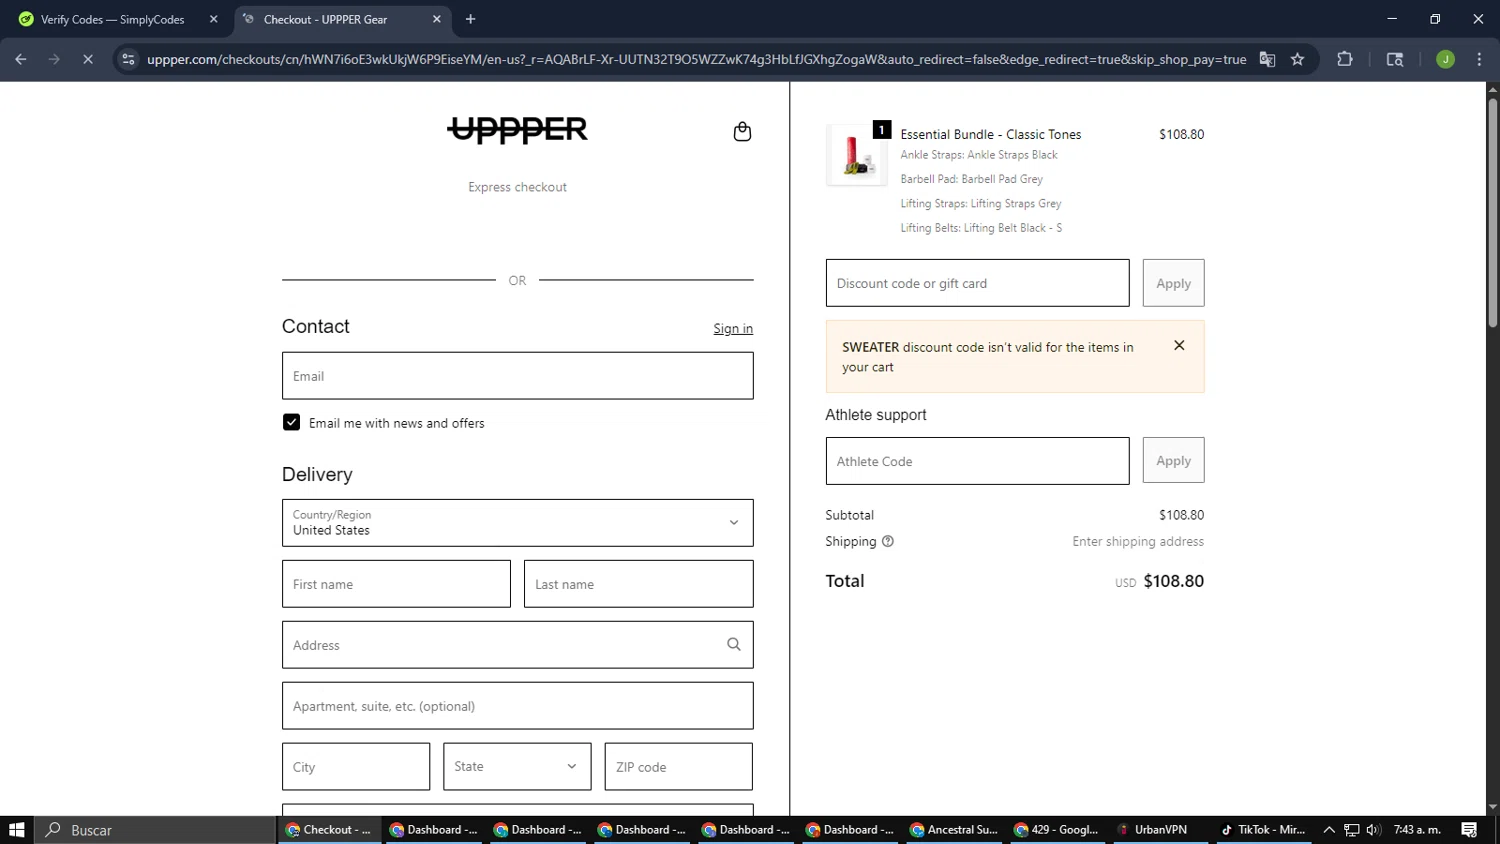Open the Chrome three-dot menu

coord(1479,59)
